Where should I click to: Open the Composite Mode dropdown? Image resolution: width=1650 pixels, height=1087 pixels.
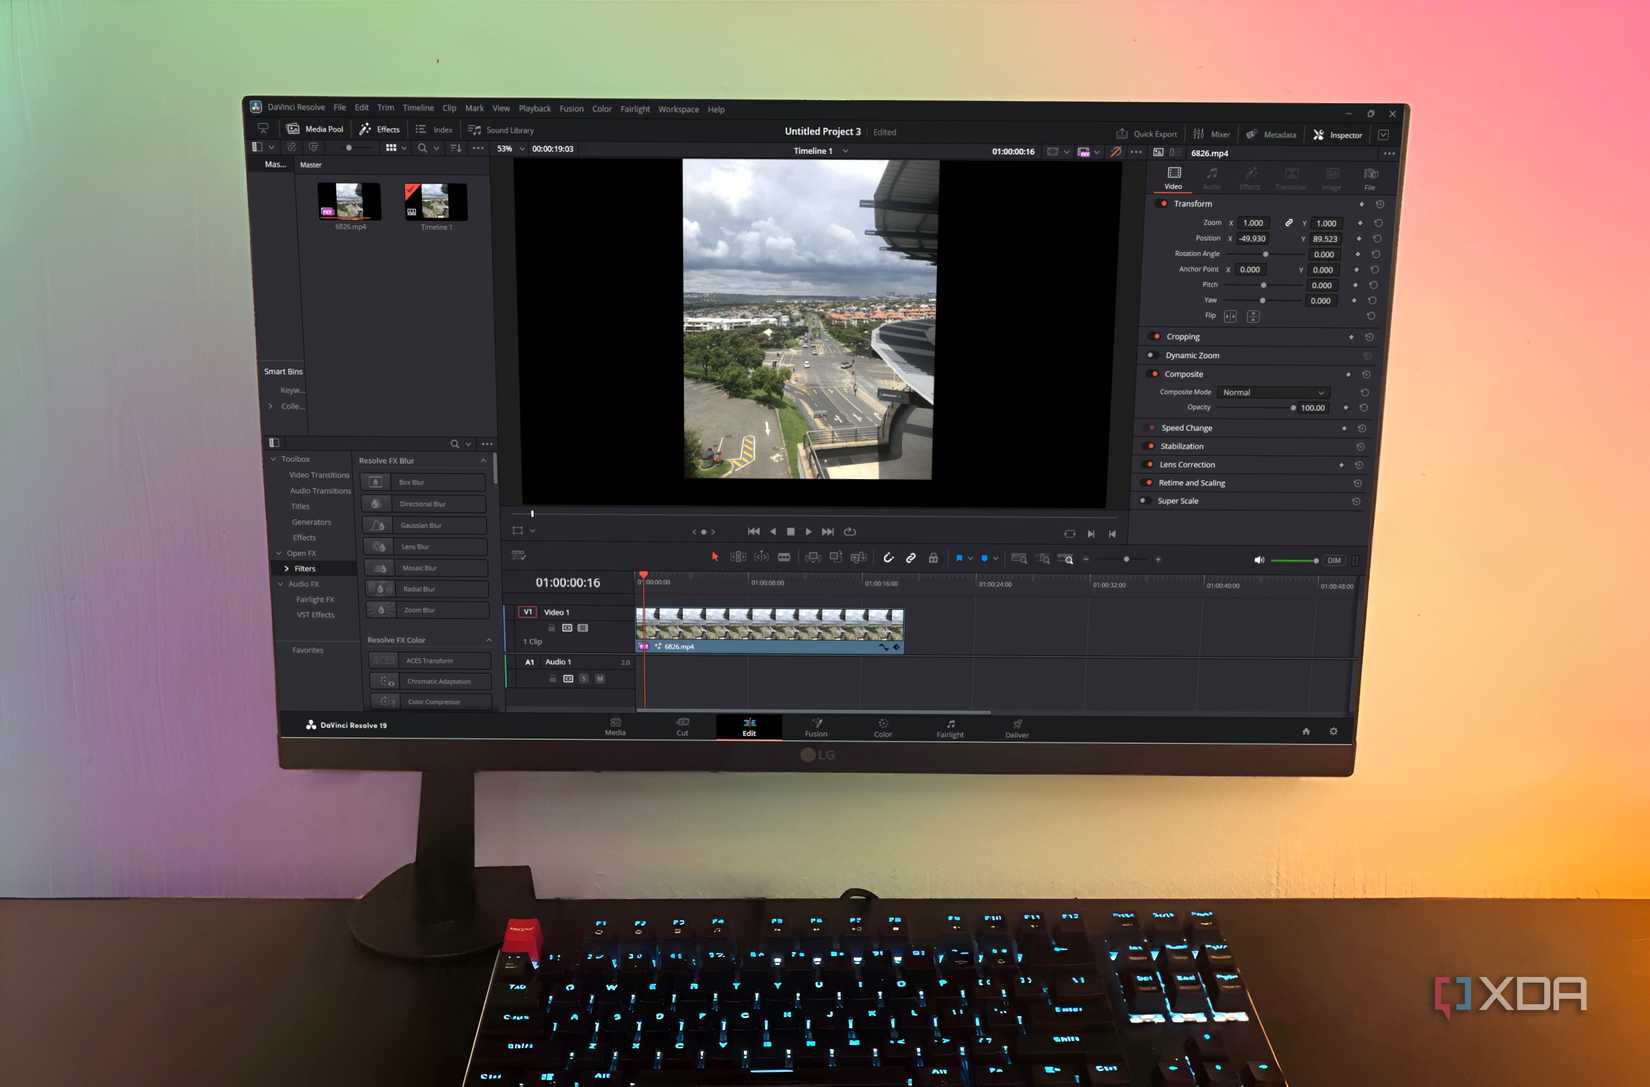click(1273, 392)
